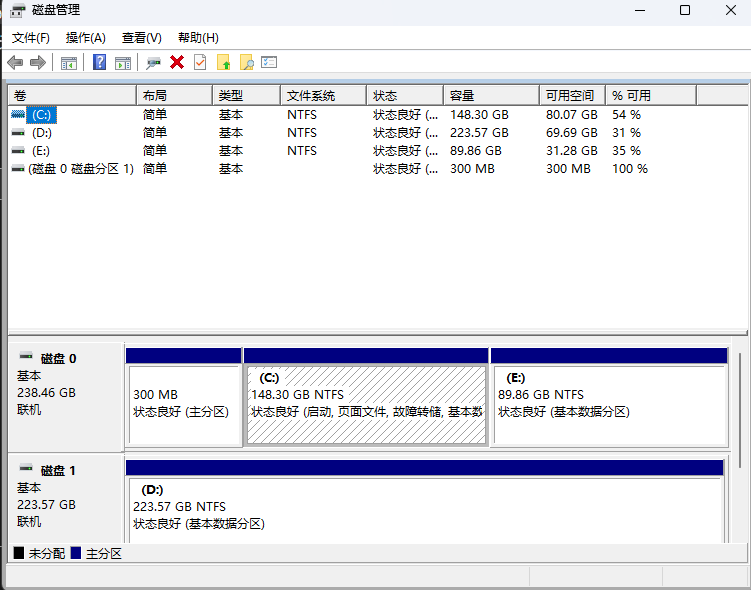Click the red X delete icon
Screen dimensions: 751x590
click(x=177, y=62)
